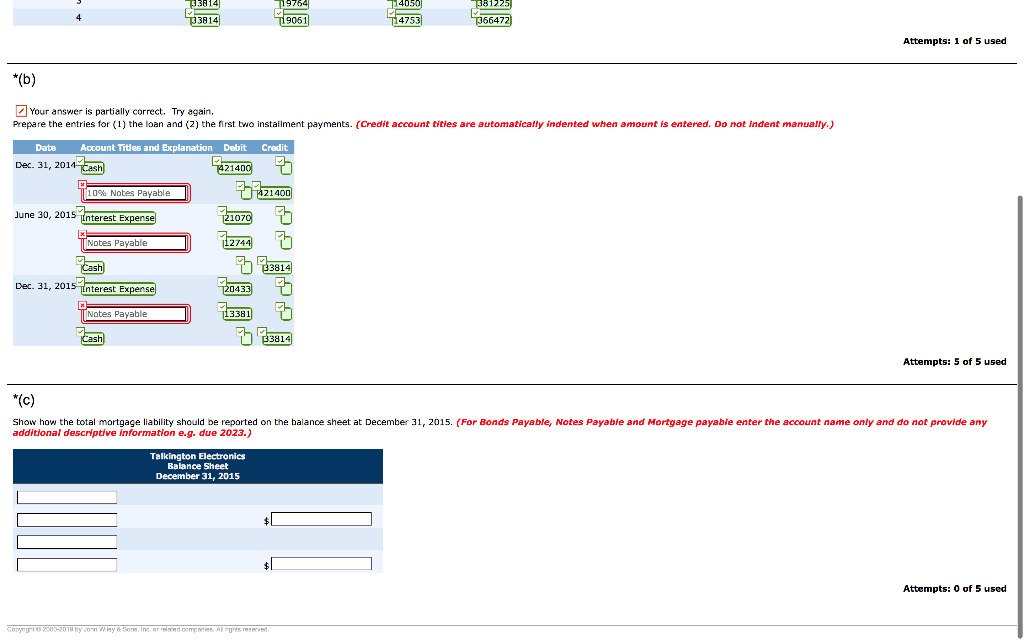Image resolution: width=1024 pixels, height=640 pixels.
Task: Click the 366472 balance in schedule row 4
Action: (x=494, y=20)
